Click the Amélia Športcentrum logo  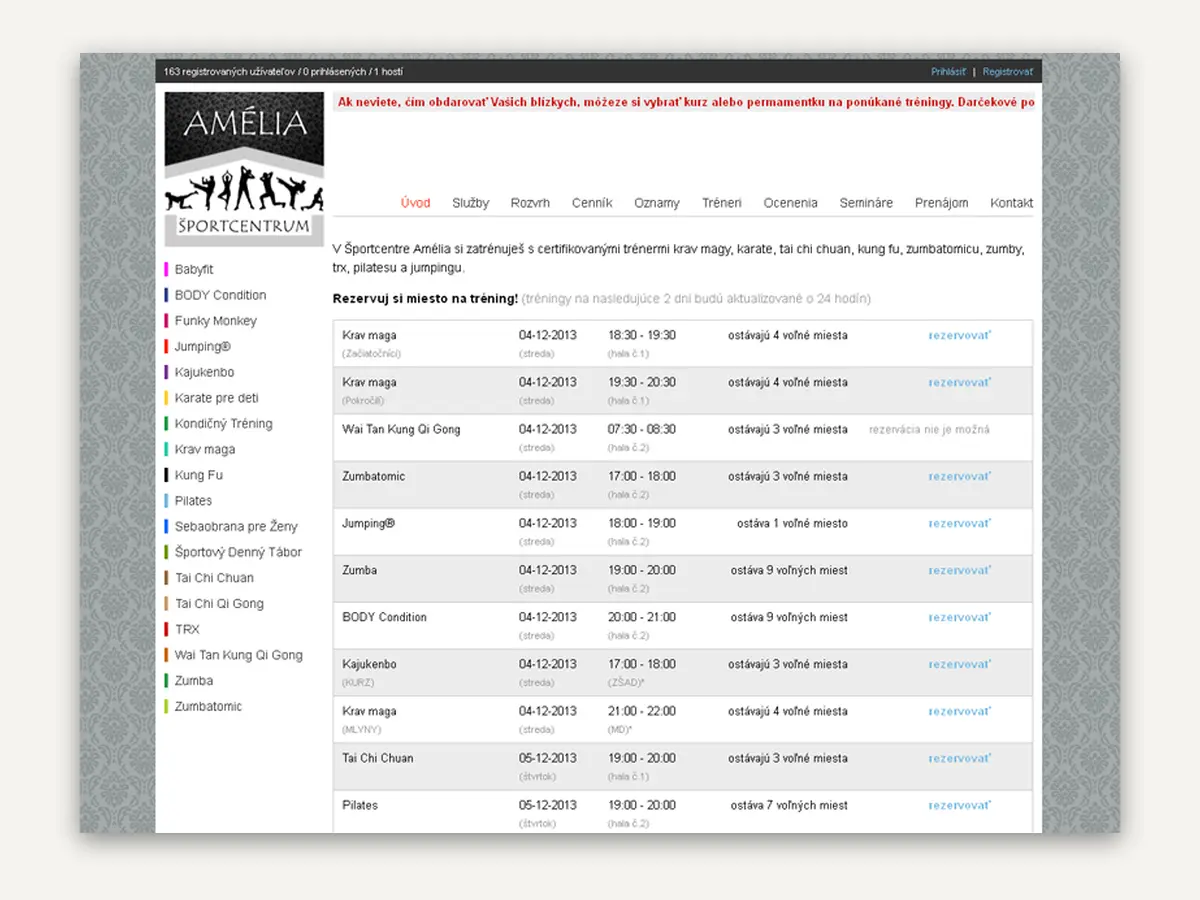pyautogui.click(x=244, y=169)
